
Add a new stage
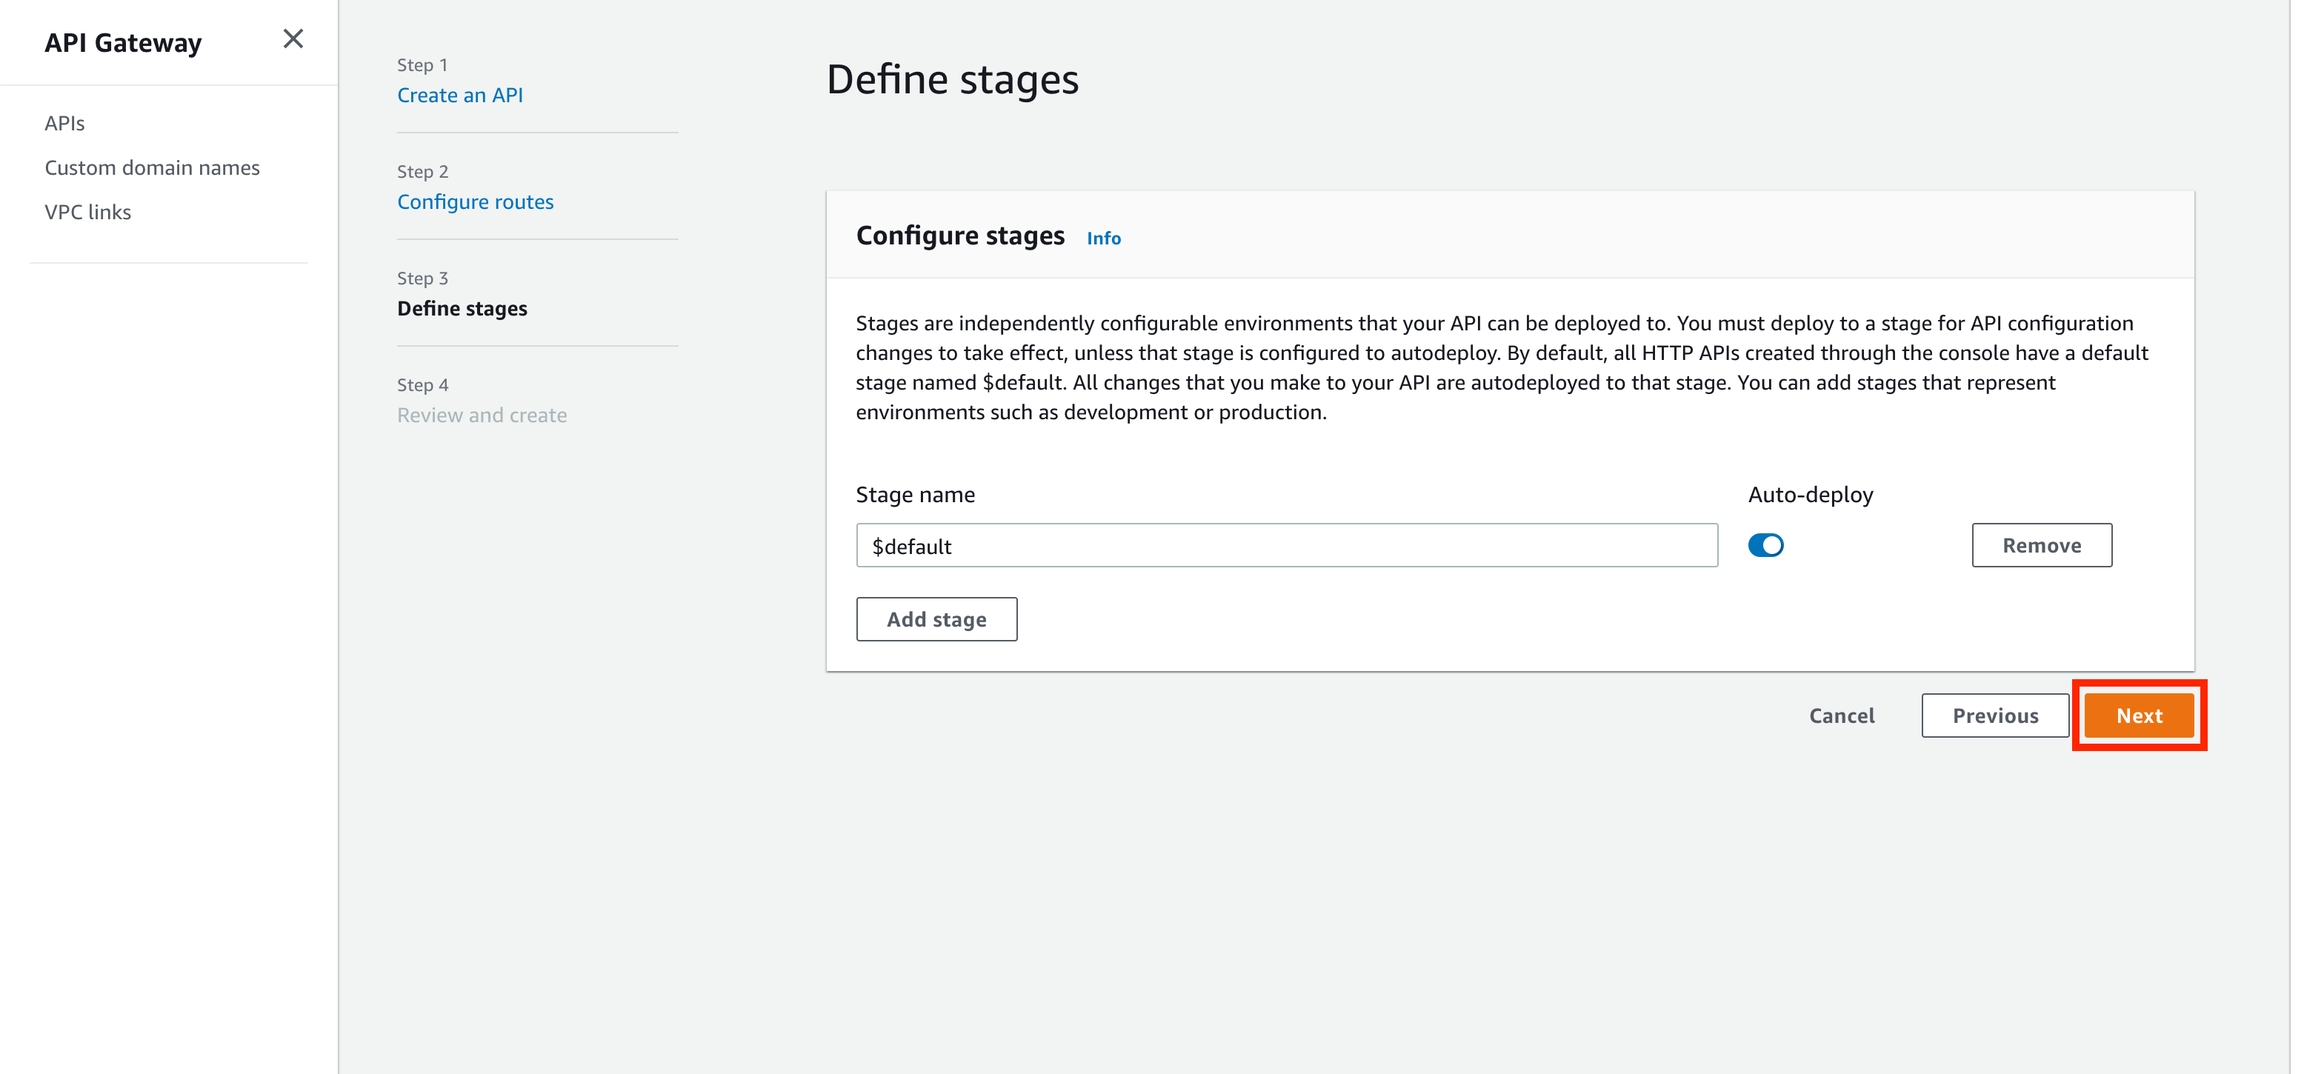click(936, 620)
